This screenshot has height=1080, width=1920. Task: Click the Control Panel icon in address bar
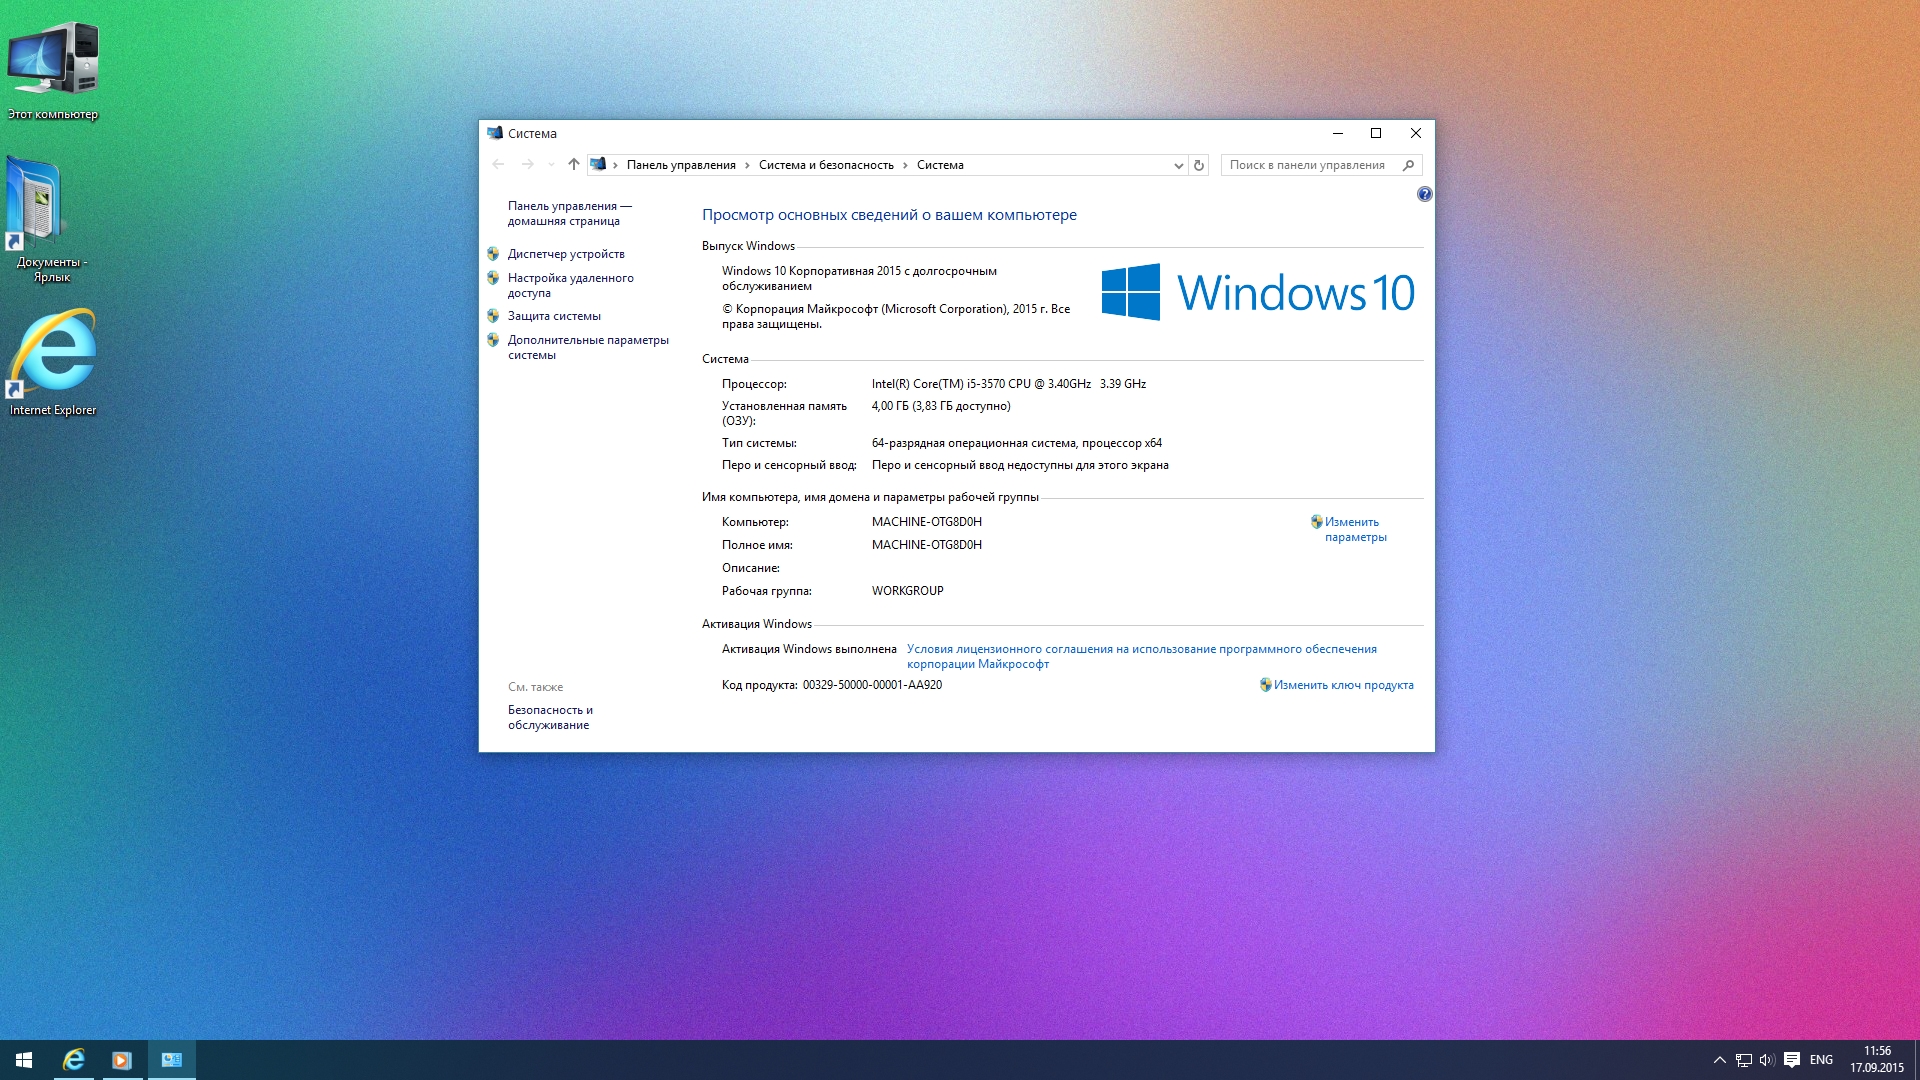598,164
